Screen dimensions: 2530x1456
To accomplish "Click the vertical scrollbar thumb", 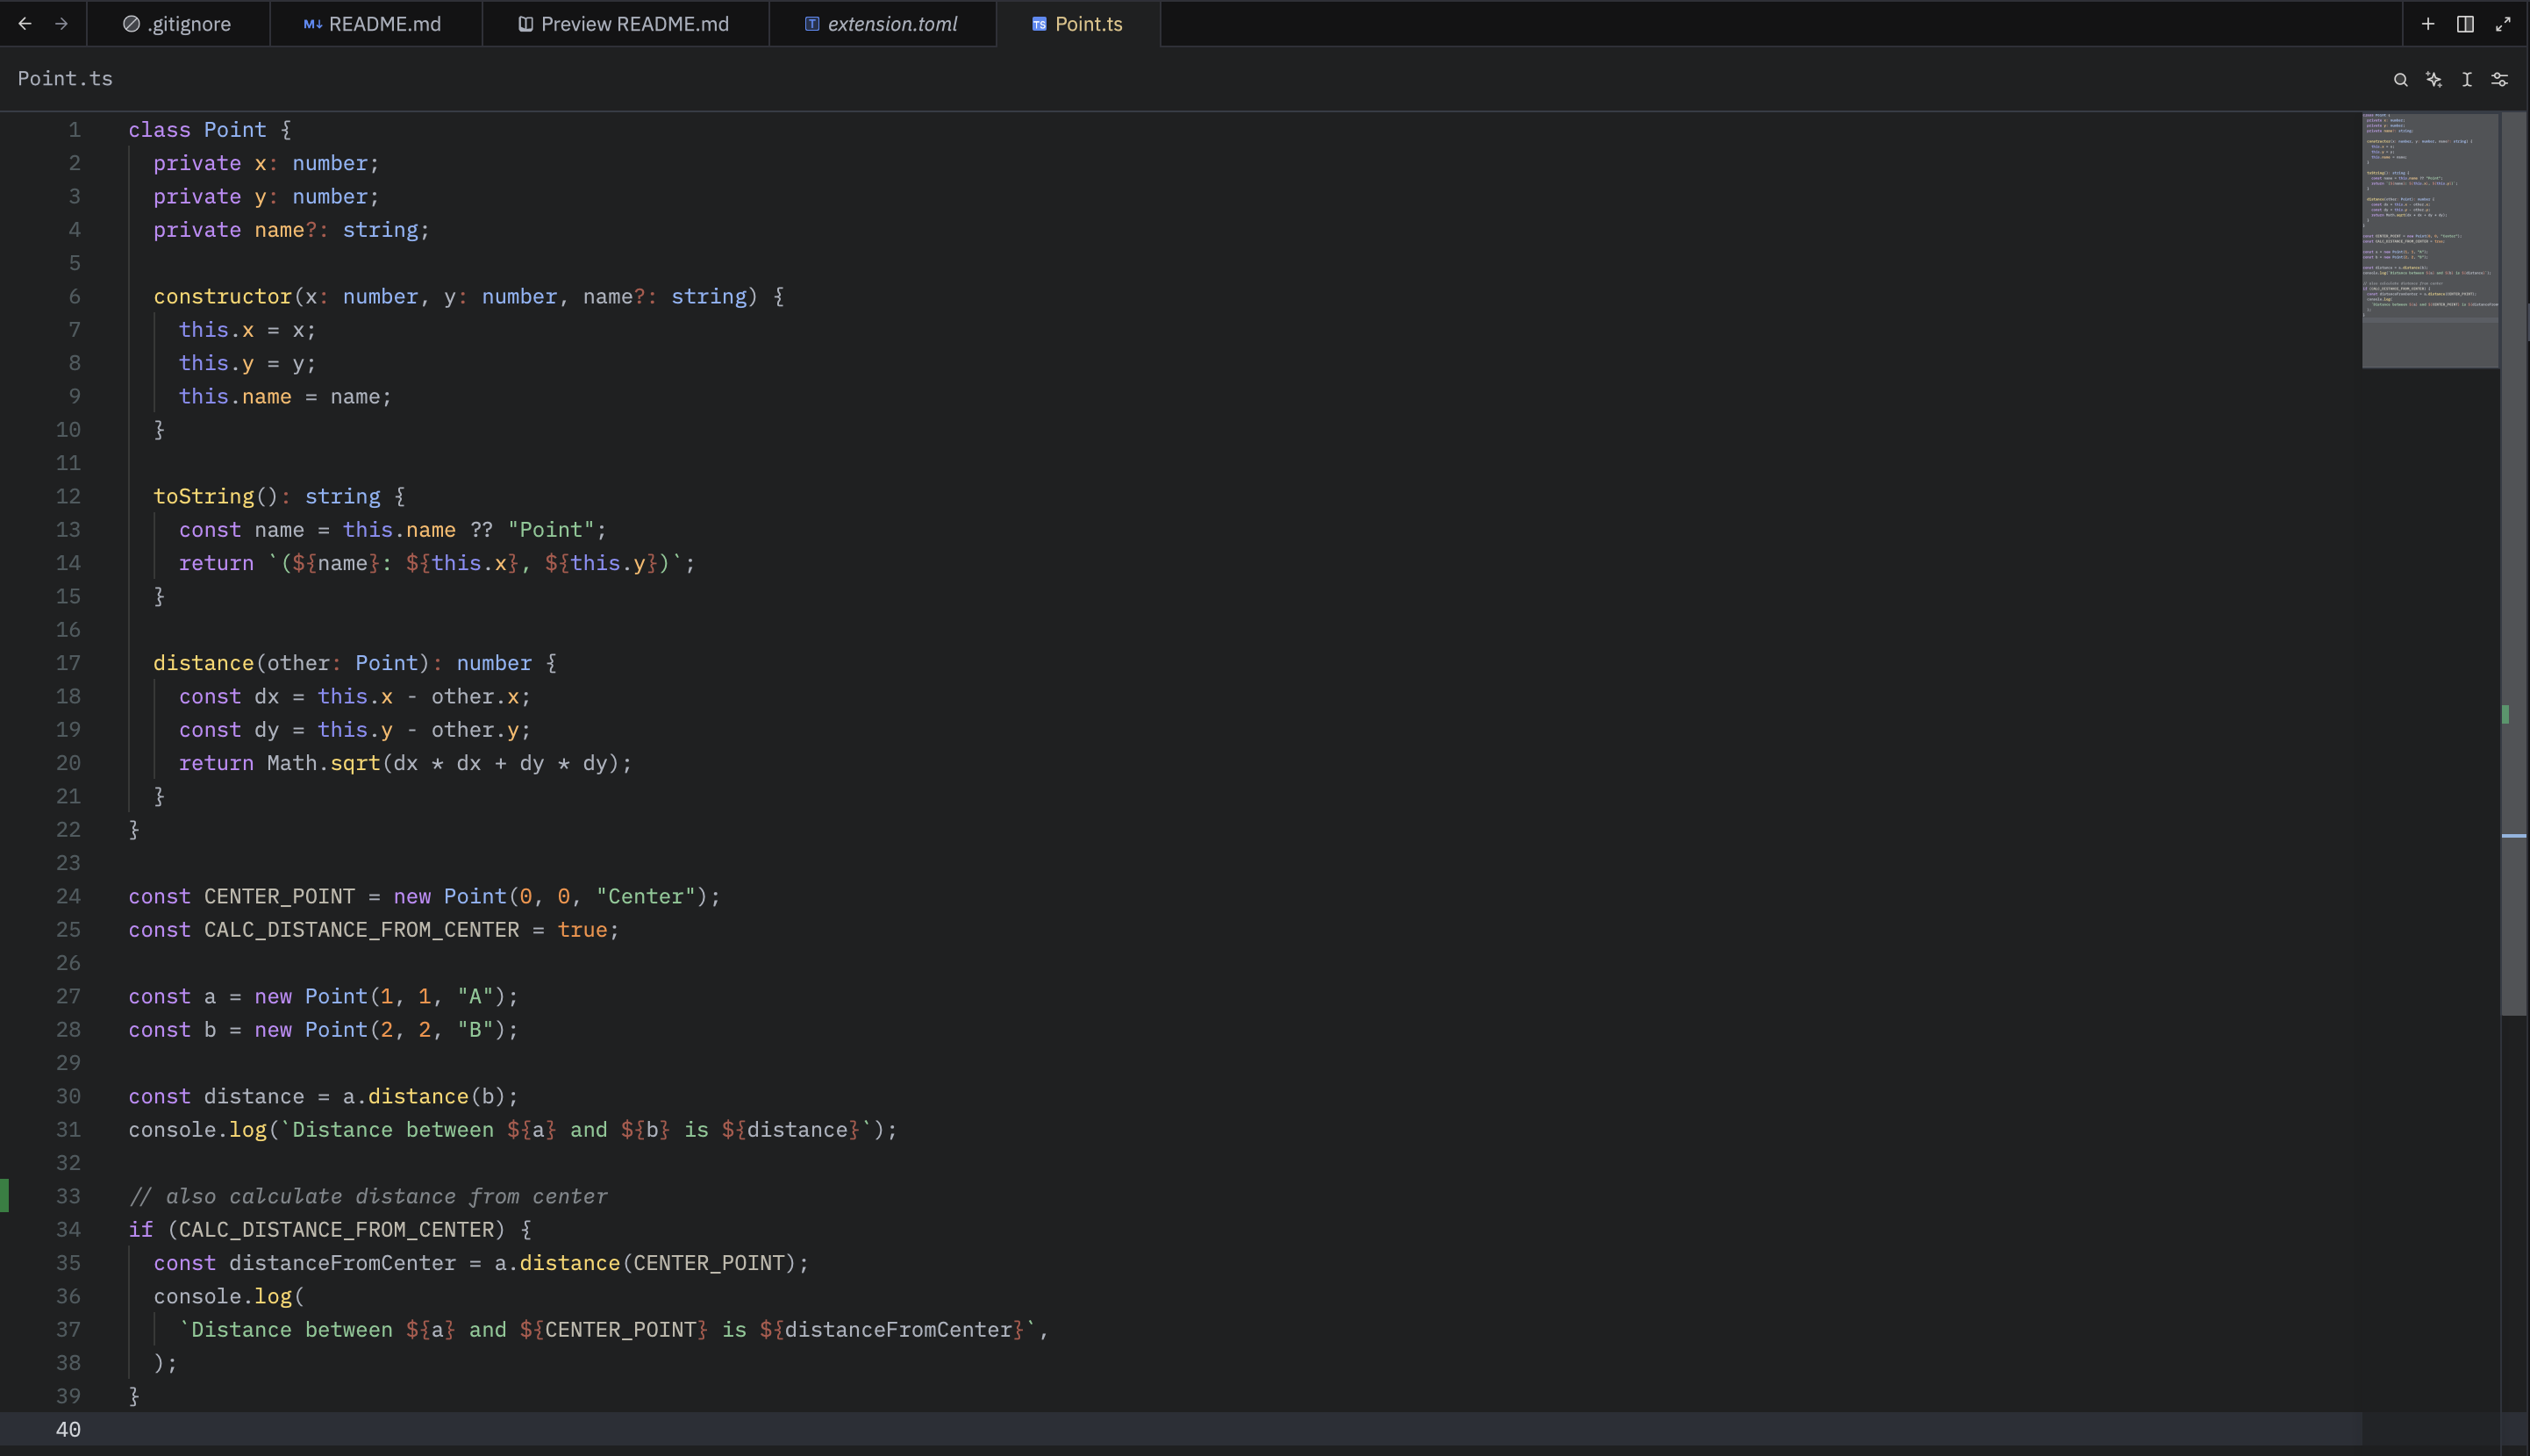I will coord(2513,564).
